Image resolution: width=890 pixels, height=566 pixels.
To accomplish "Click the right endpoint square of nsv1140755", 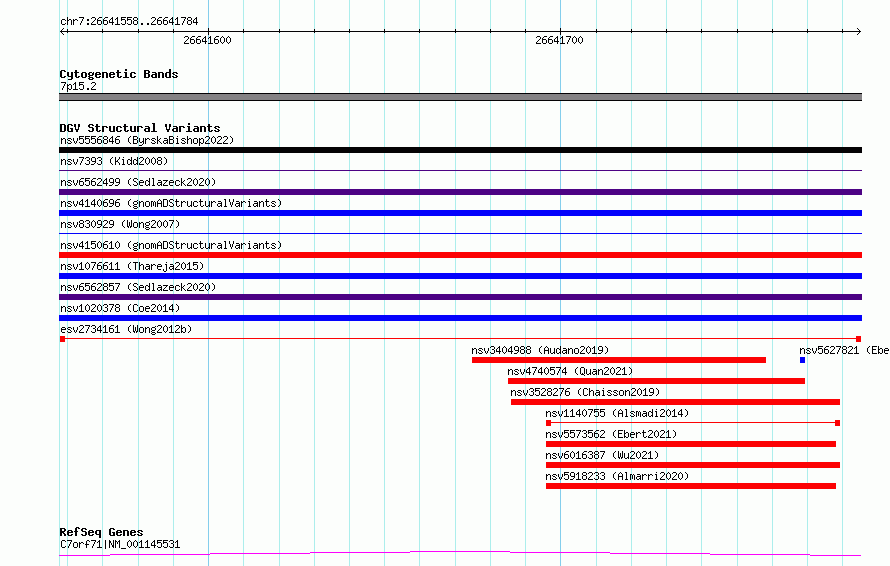I will coord(838,424).
